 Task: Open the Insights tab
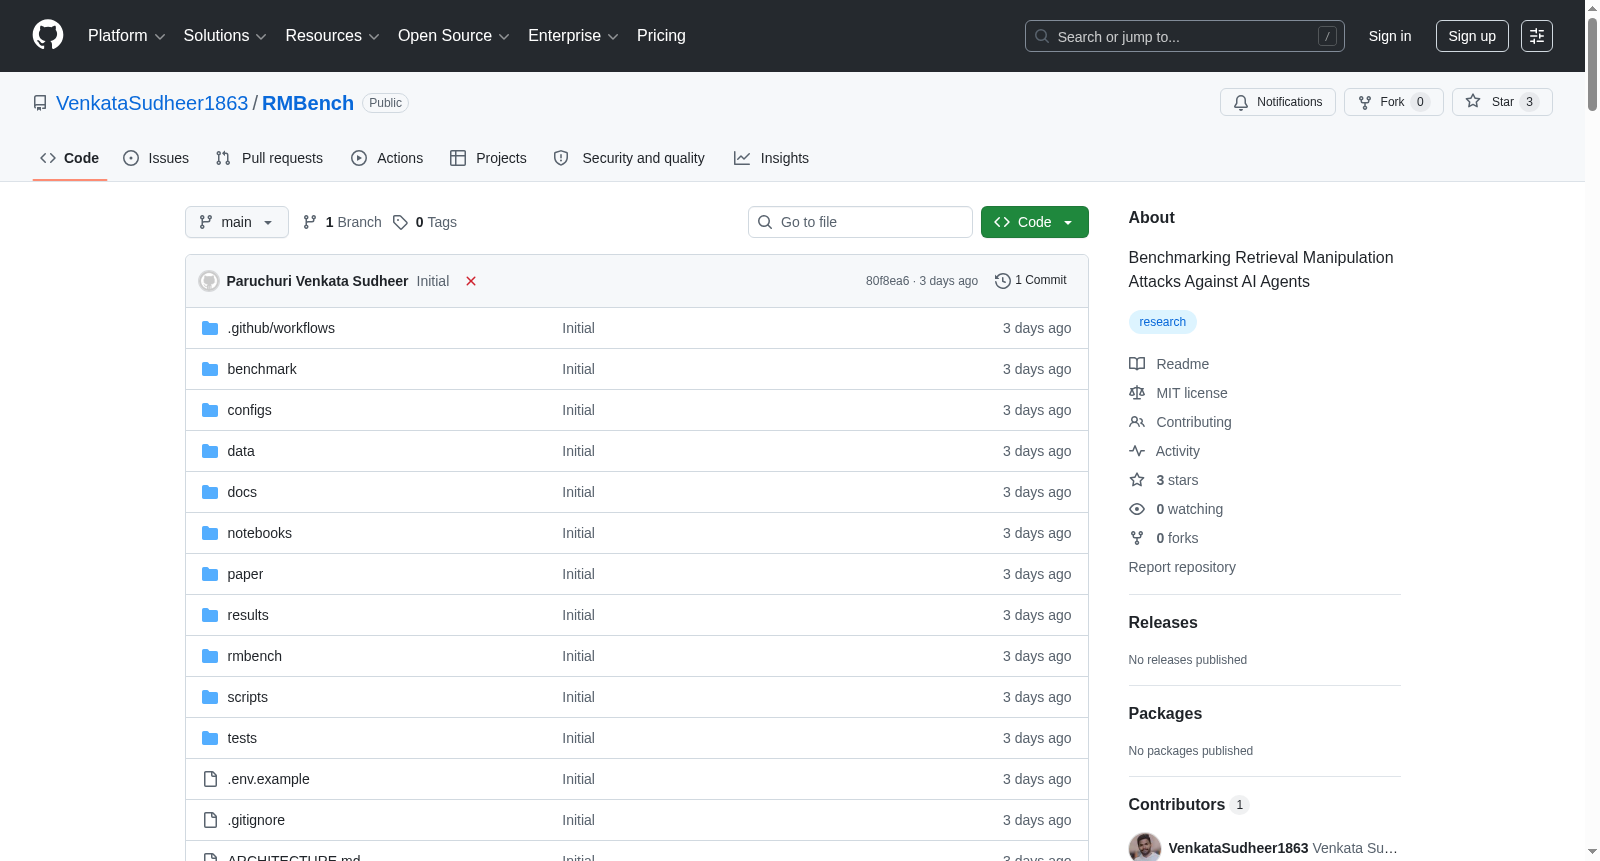[x=771, y=158]
